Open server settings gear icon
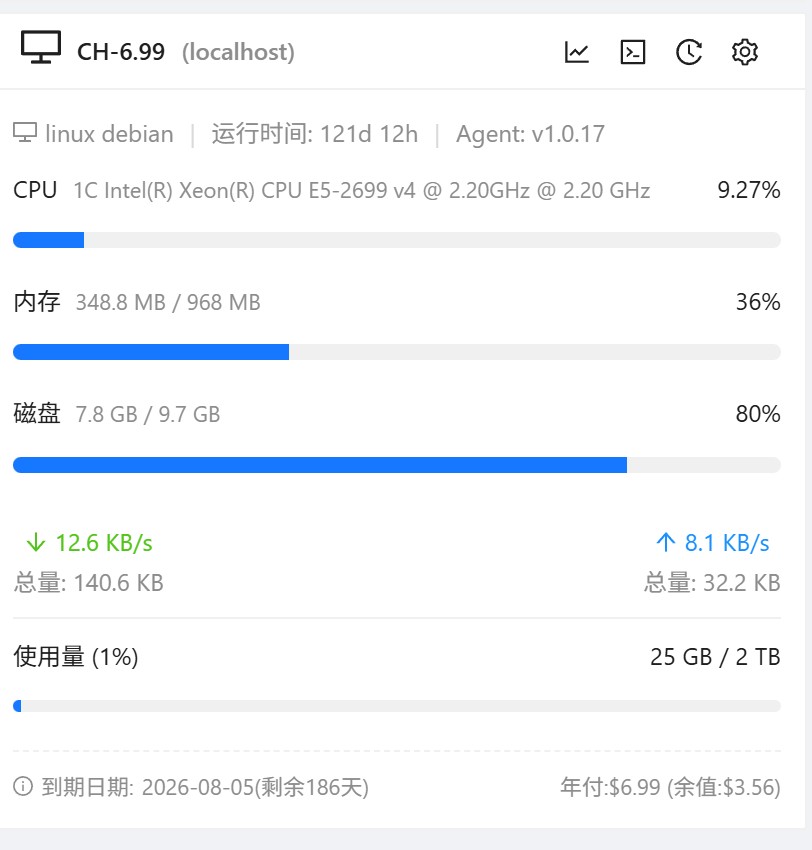The width and height of the screenshot is (812, 850). click(x=745, y=52)
